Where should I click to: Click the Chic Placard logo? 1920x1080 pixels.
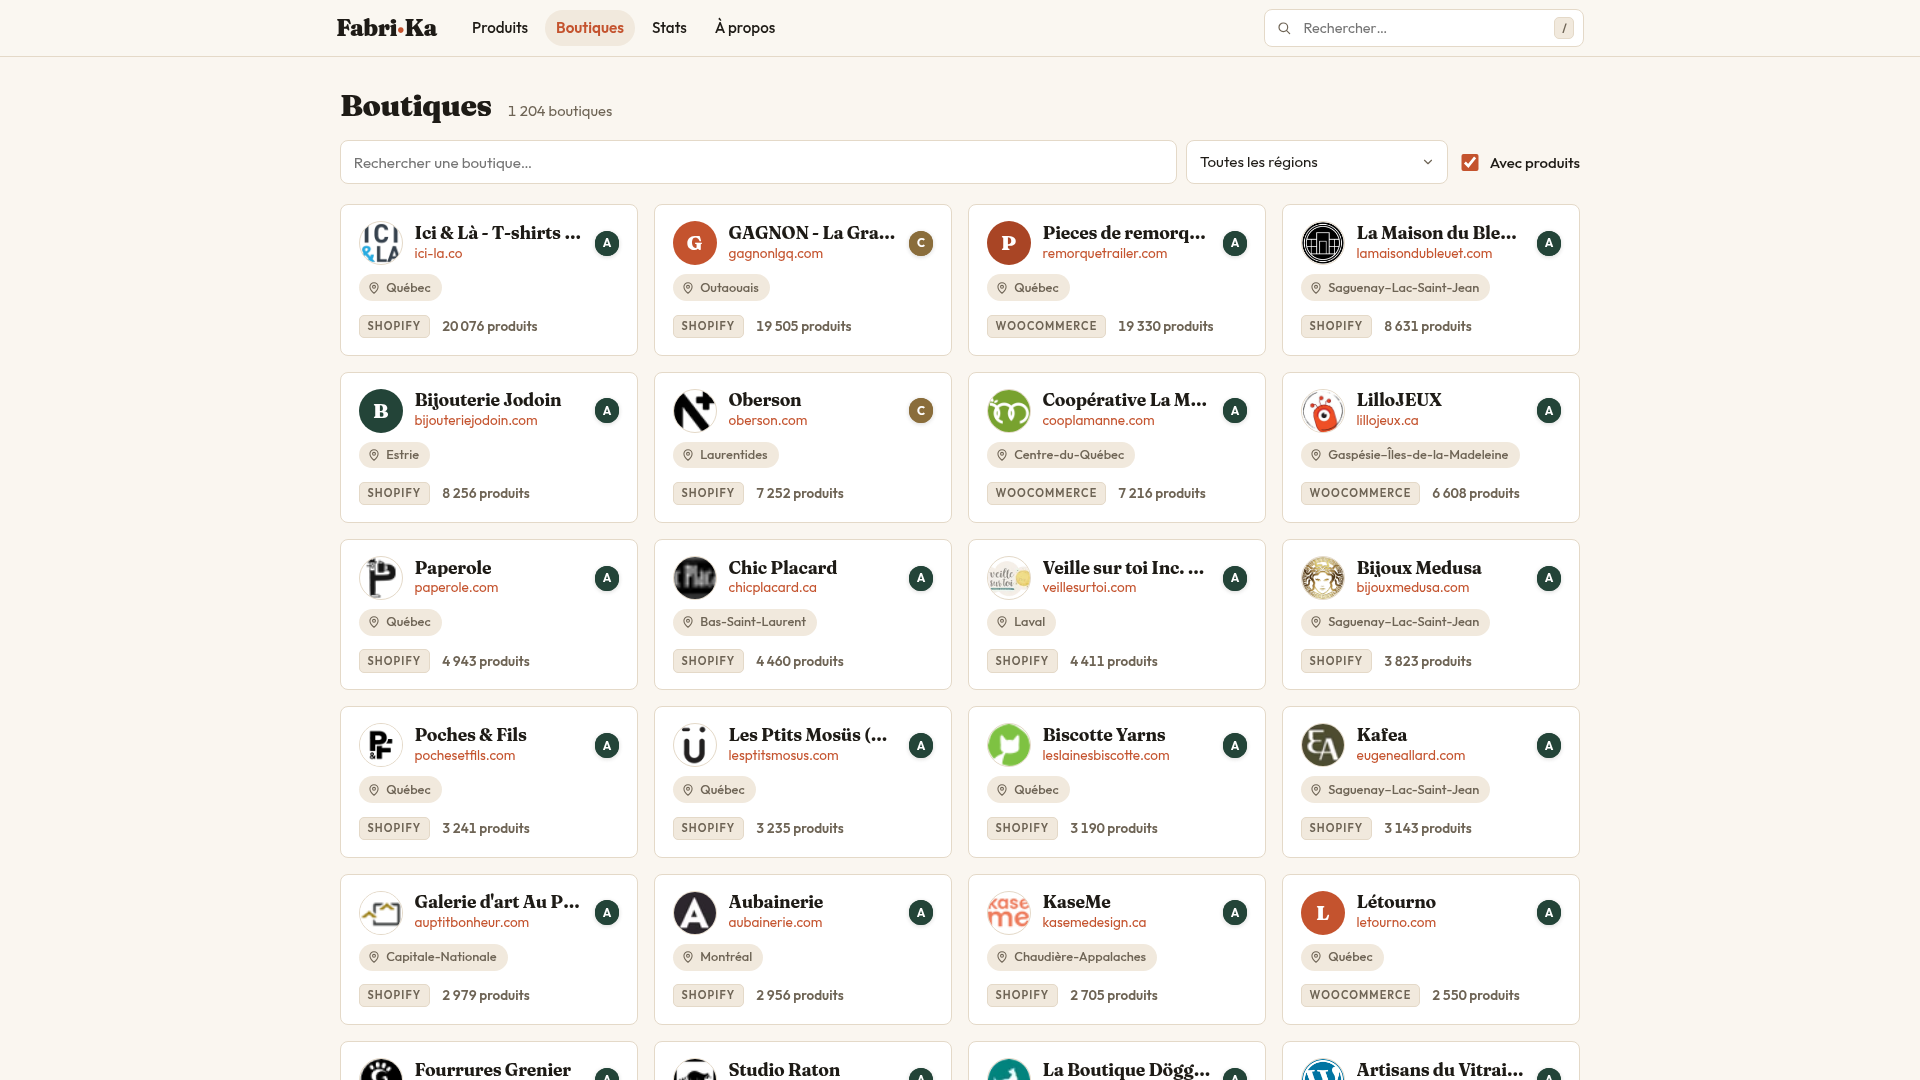point(695,578)
